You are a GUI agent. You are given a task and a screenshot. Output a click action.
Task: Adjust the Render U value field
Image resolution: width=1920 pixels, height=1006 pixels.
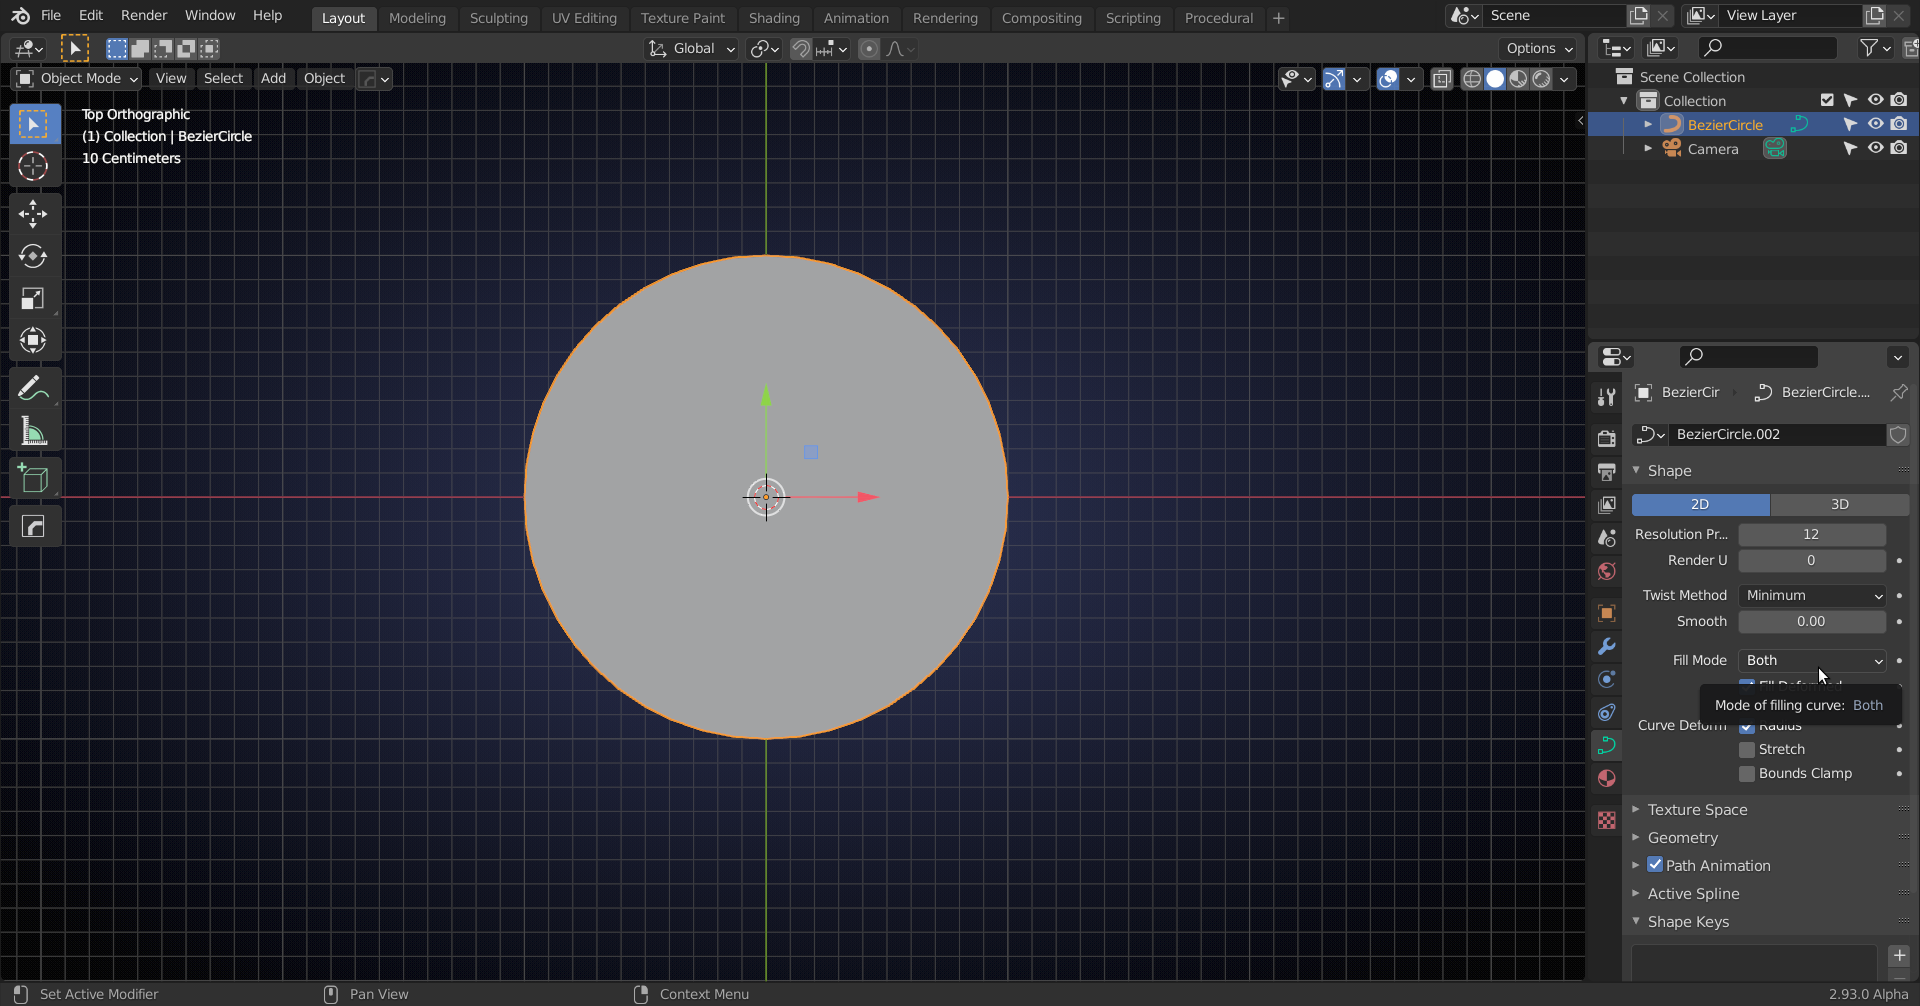(x=1812, y=560)
